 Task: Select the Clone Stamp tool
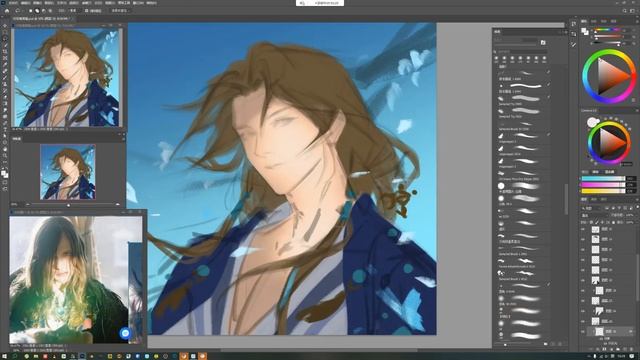[x=5, y=84]
